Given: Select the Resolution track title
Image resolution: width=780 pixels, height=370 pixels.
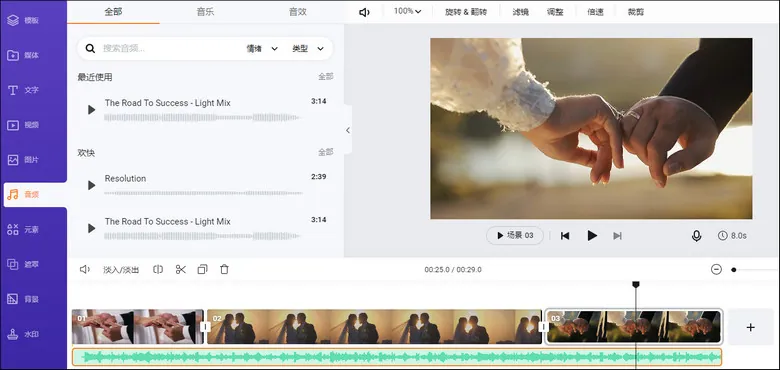Looking at the screenshot, I should (x=125, y=179).
